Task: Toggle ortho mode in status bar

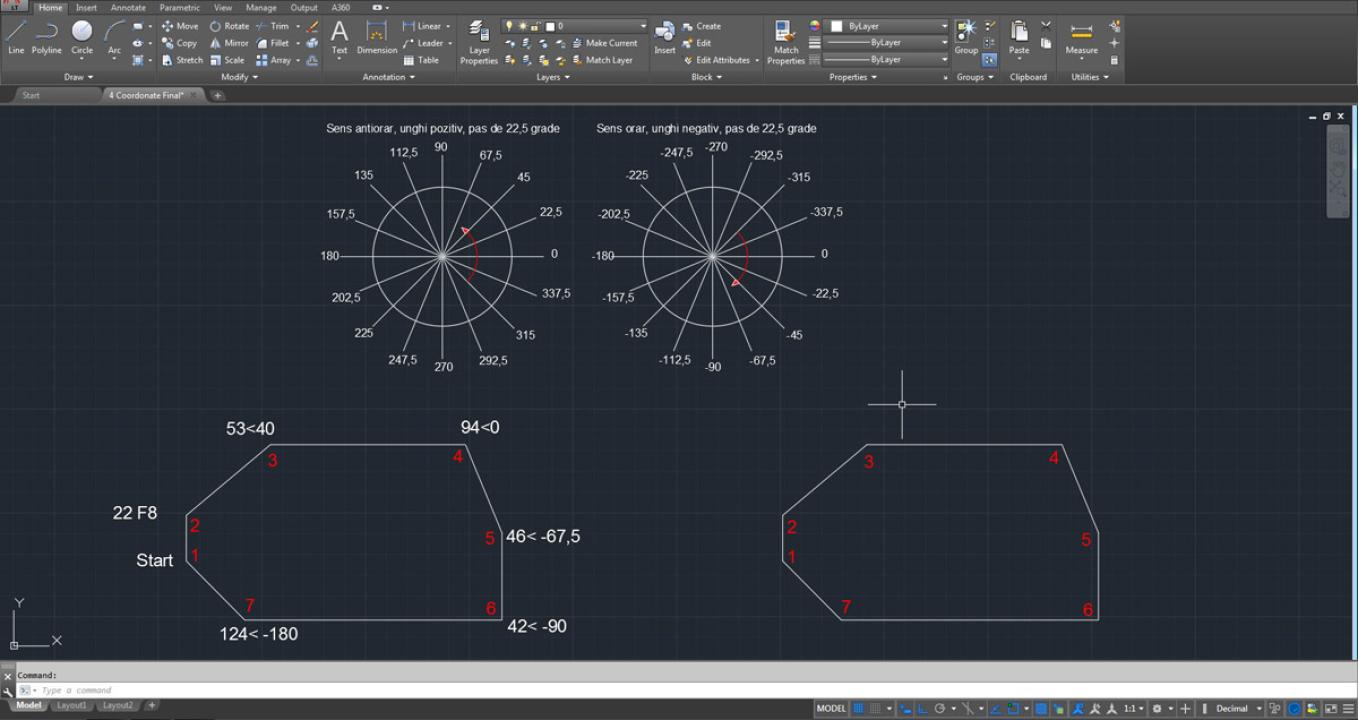Action: (922, 708)
